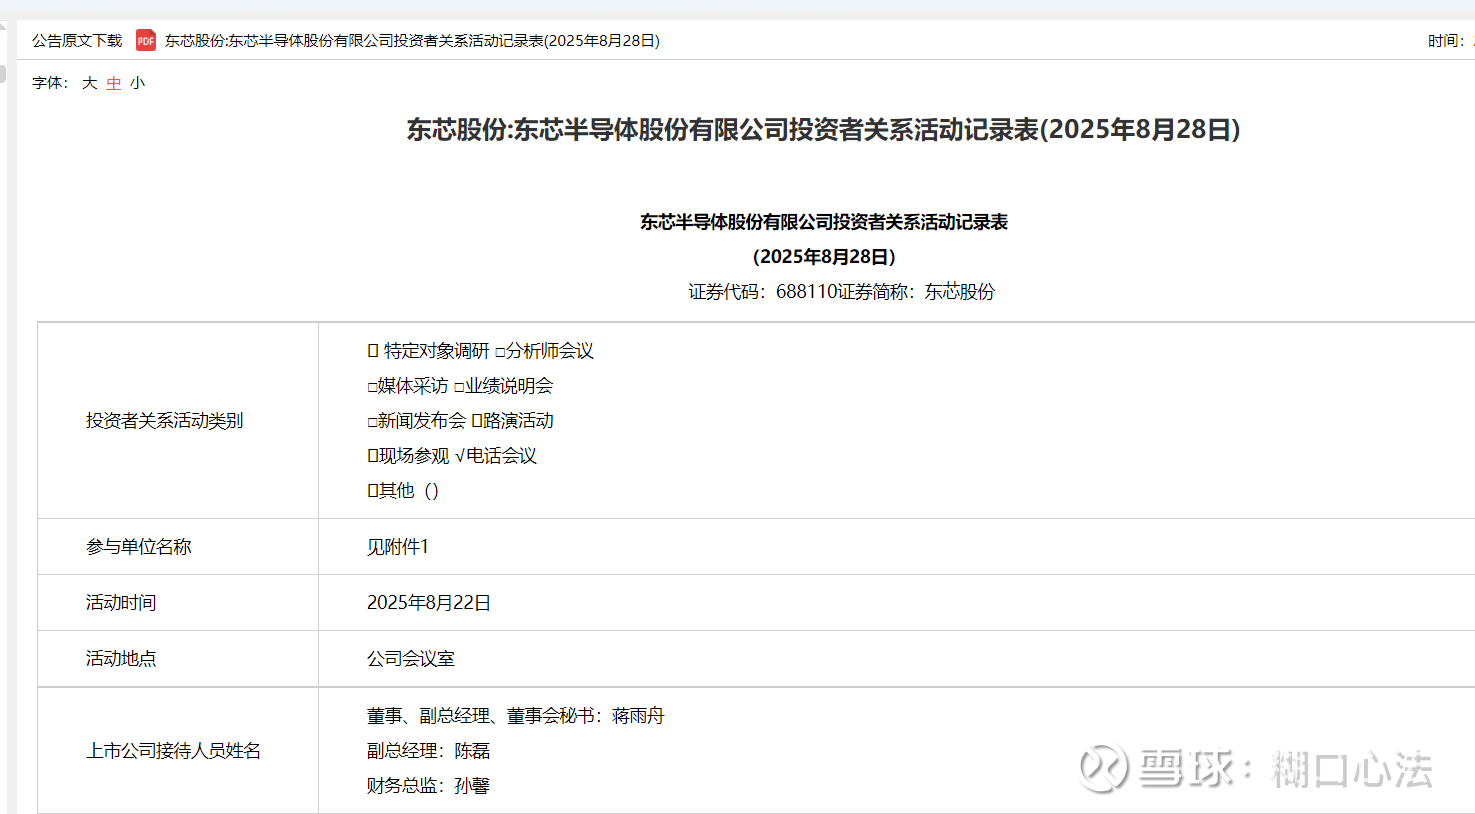Set font size to 小
This screenshot has height=814, width=1475.
pyautogui.click(x=138, y=83)
